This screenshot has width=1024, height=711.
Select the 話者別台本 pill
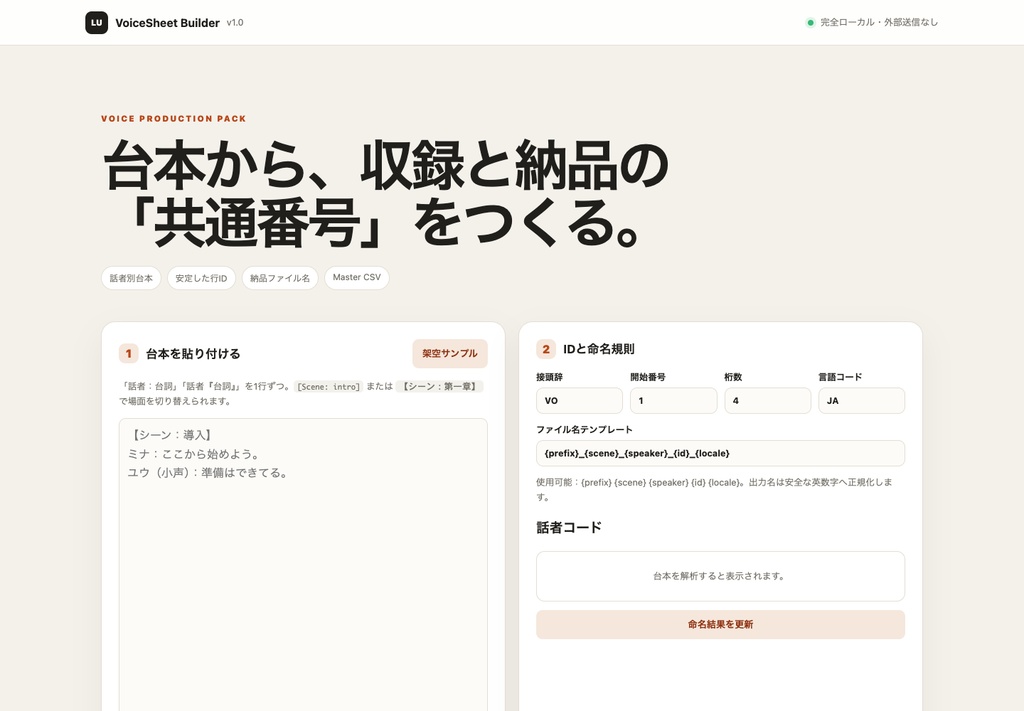pos(131,278)
